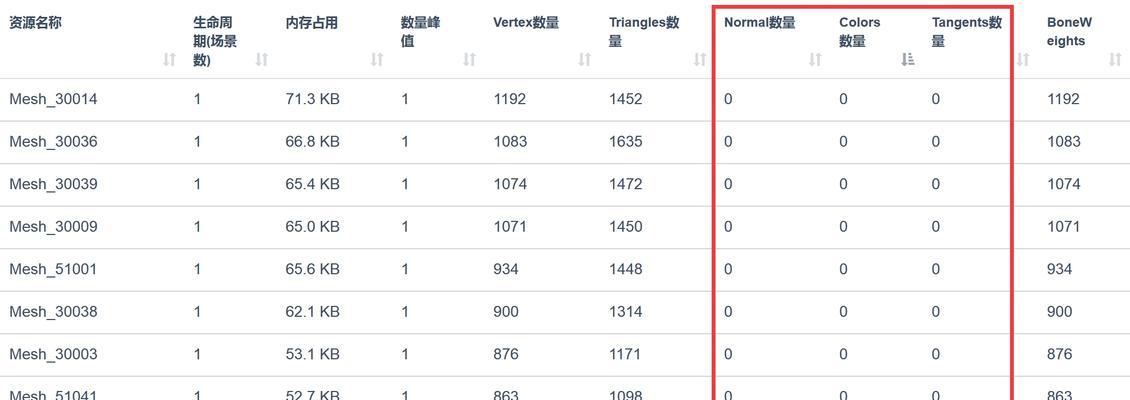Click Vertex count 1083 cell
This screenshot has height=400, width=1130.
(510, 142)
